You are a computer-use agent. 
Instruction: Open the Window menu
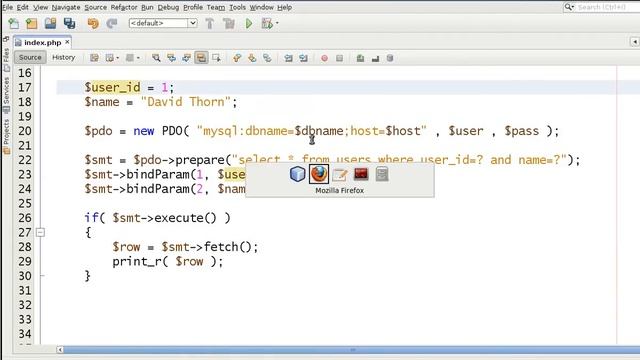coord(262,7)
